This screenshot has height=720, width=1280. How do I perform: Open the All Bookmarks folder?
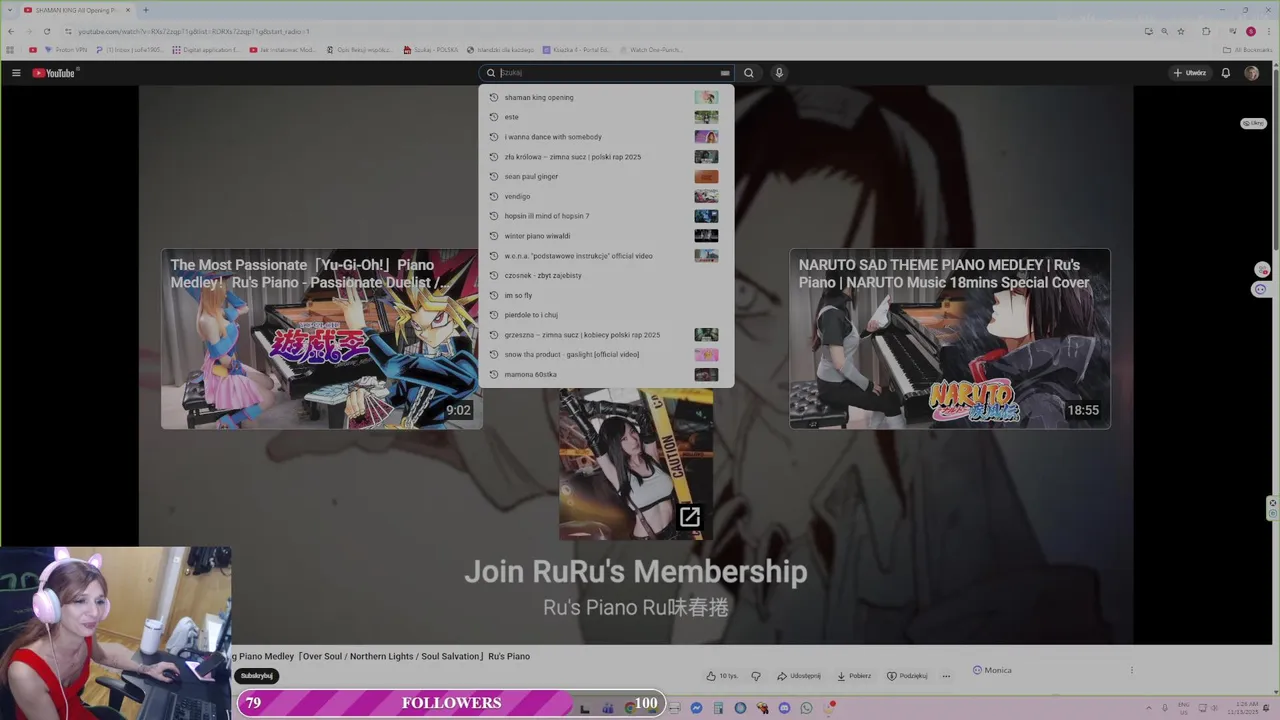(x=1248, y=49)
